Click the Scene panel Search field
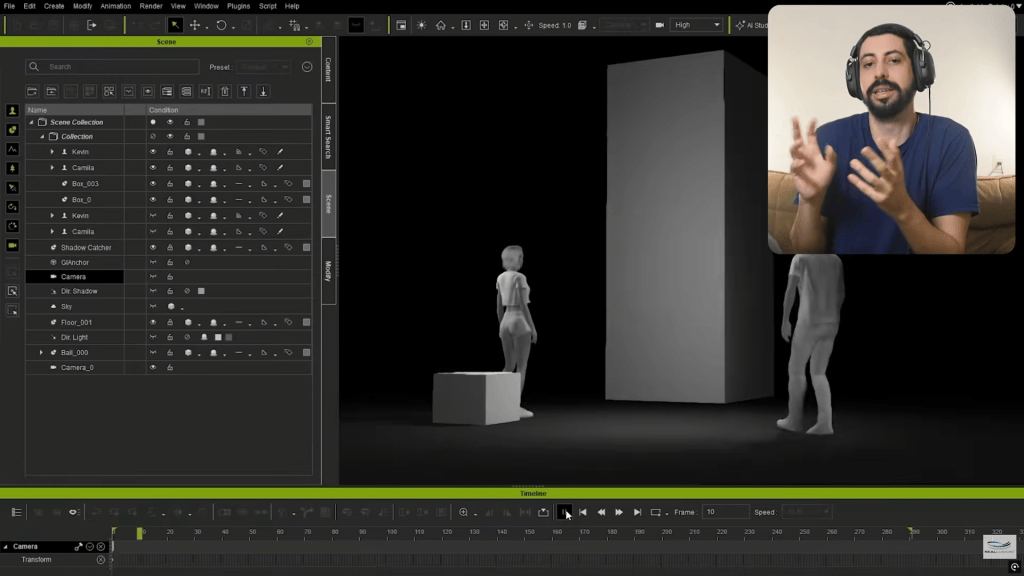This screenshot has height=576, width=1024. 112,67
